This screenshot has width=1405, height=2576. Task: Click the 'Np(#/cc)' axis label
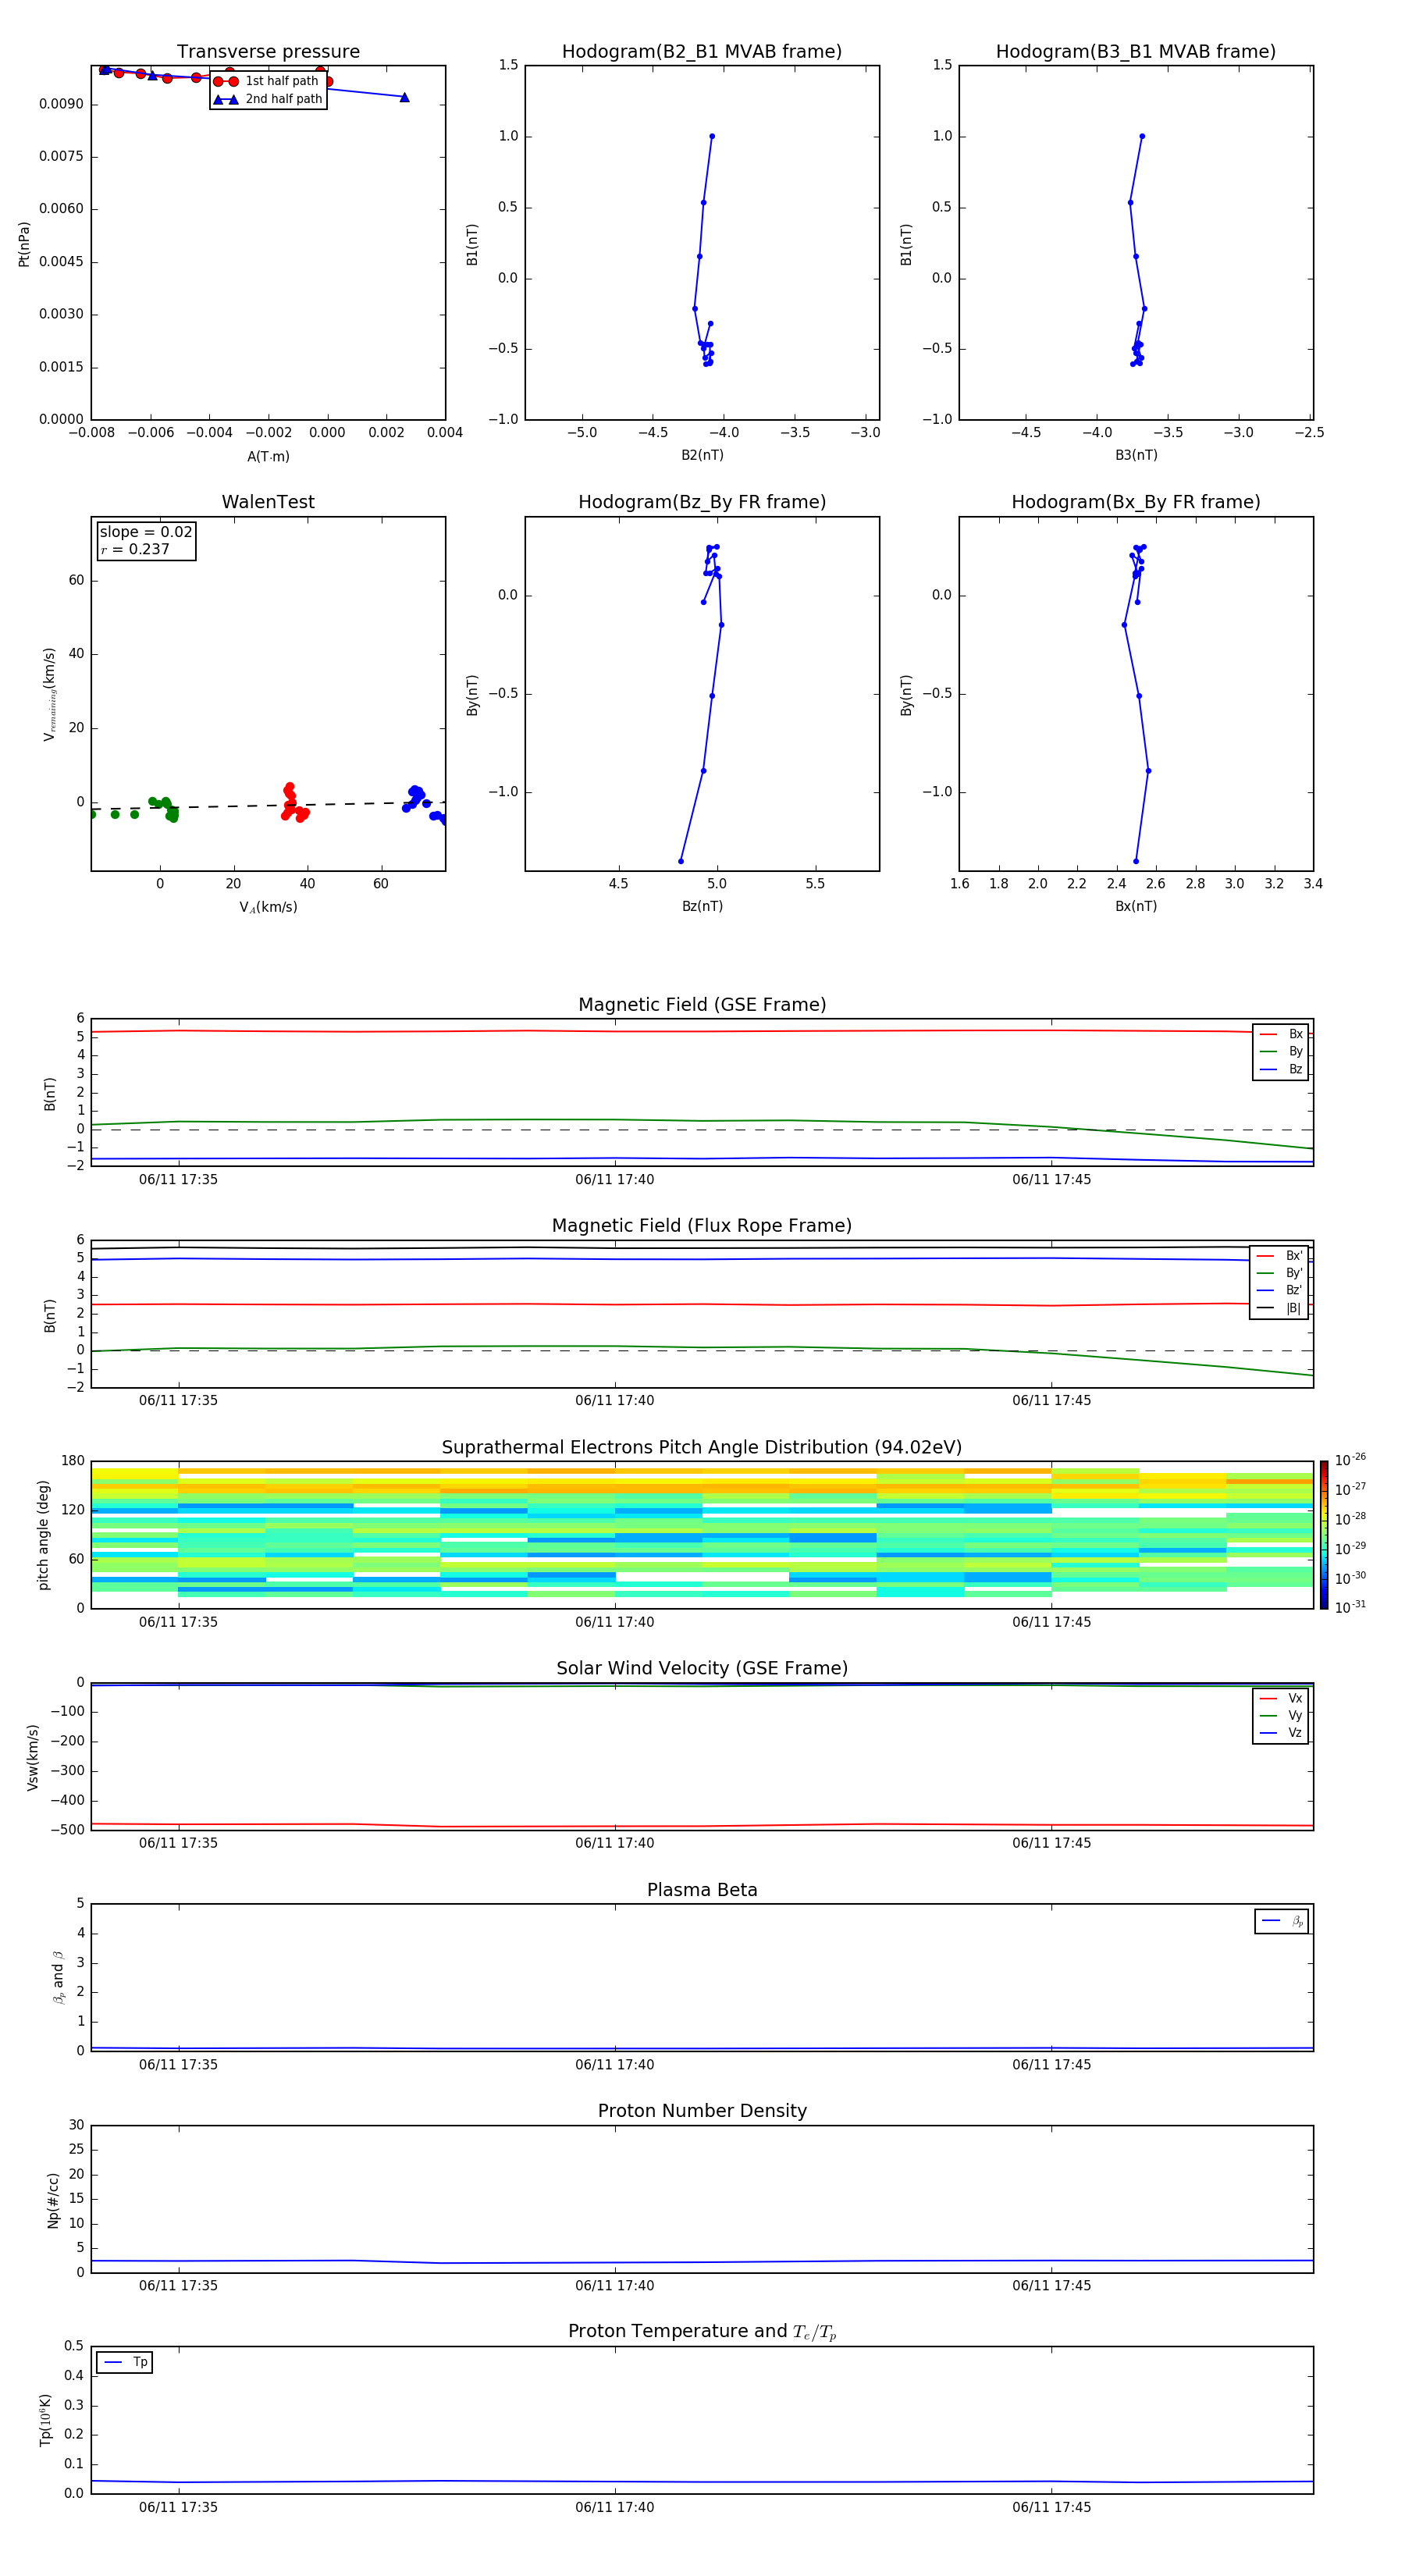(53, 2200)
